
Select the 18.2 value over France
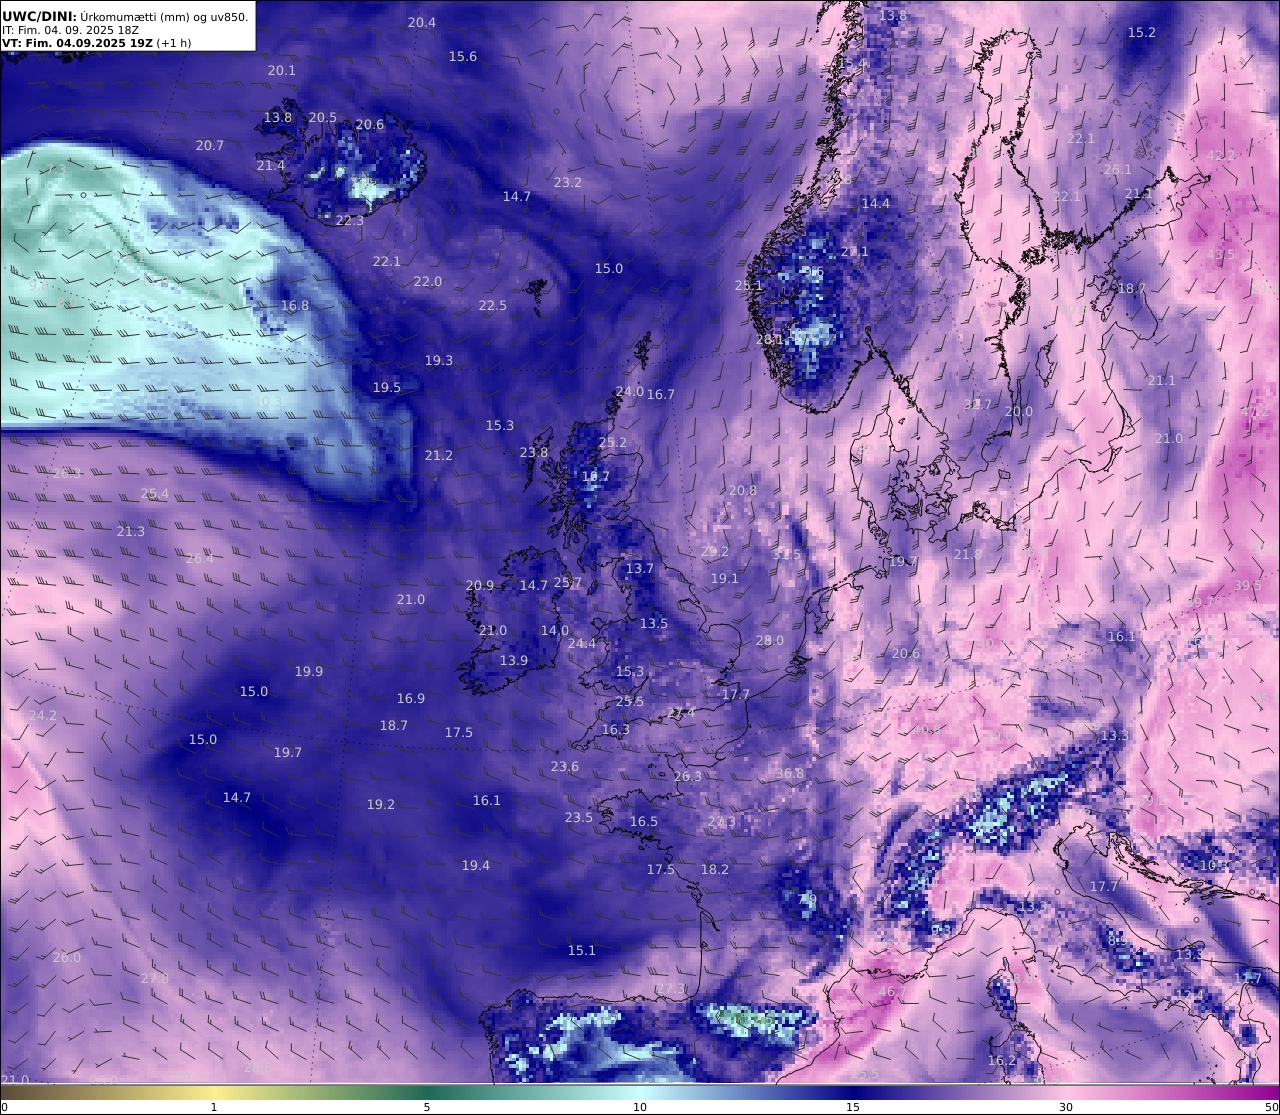(715, 869)
